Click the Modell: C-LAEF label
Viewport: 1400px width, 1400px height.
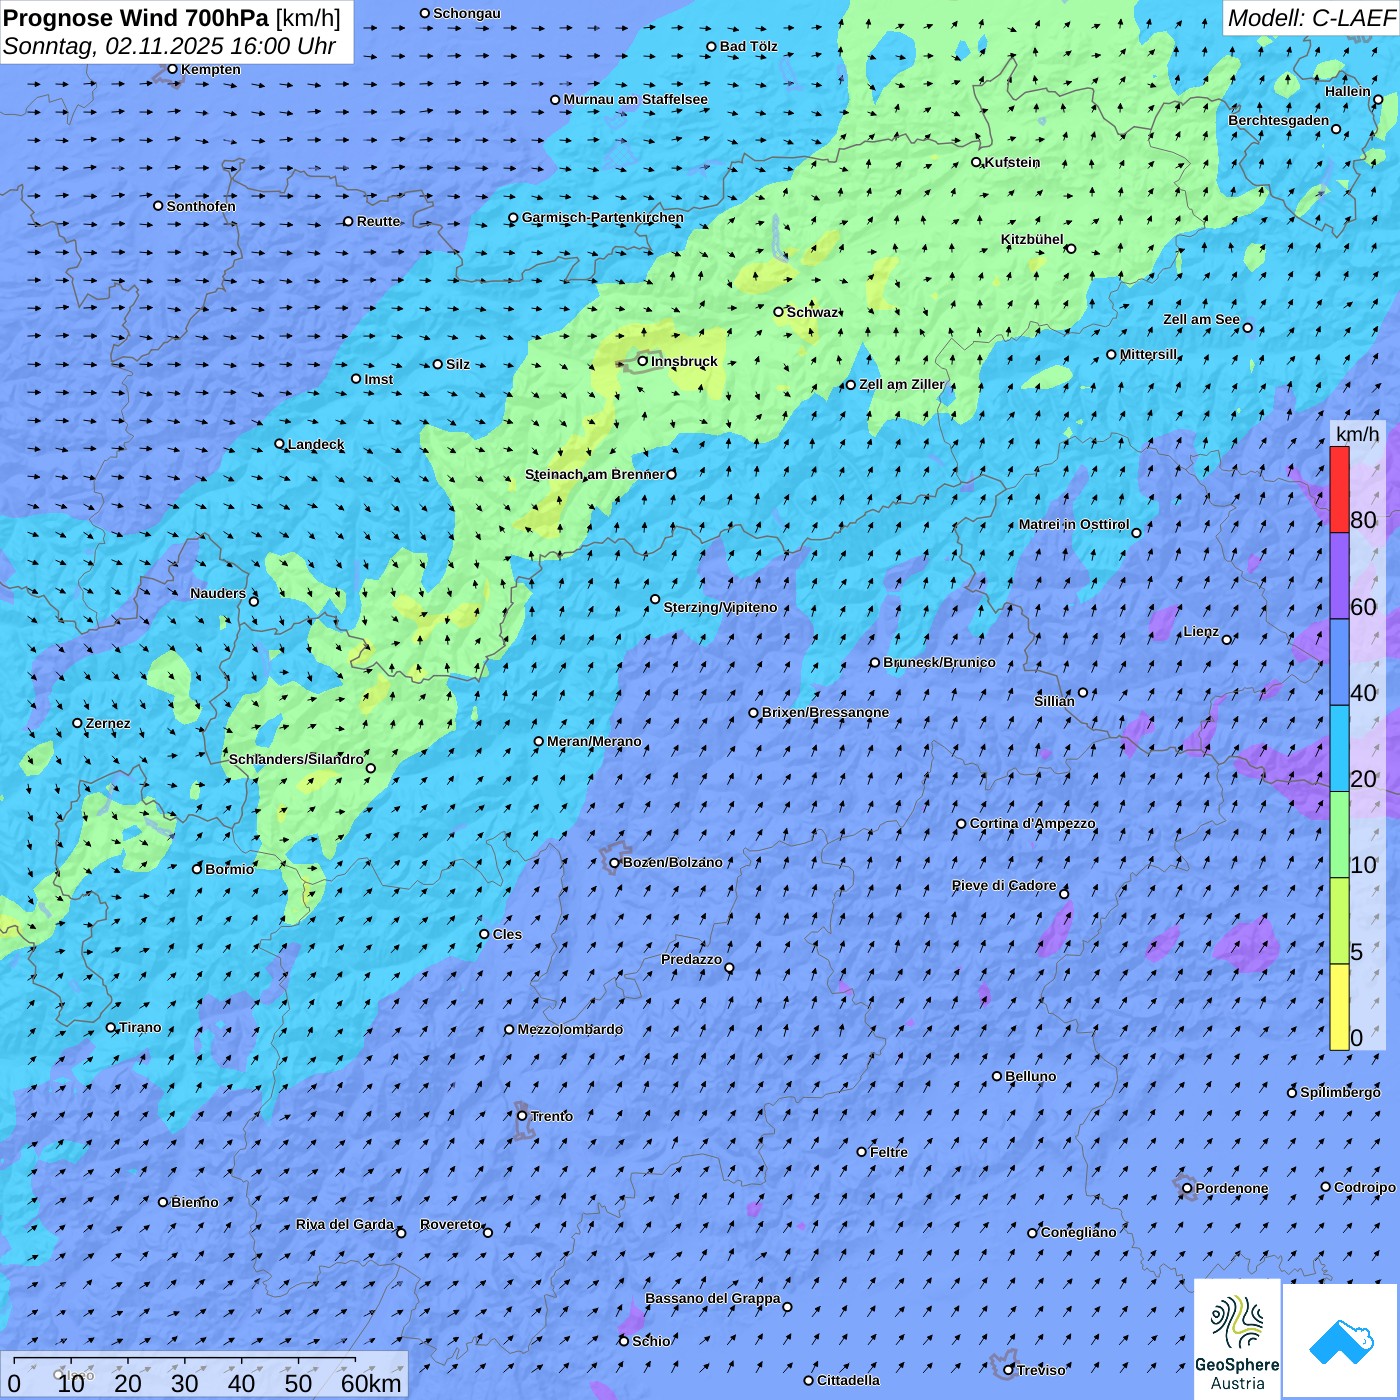click(x=1311, y=18)
